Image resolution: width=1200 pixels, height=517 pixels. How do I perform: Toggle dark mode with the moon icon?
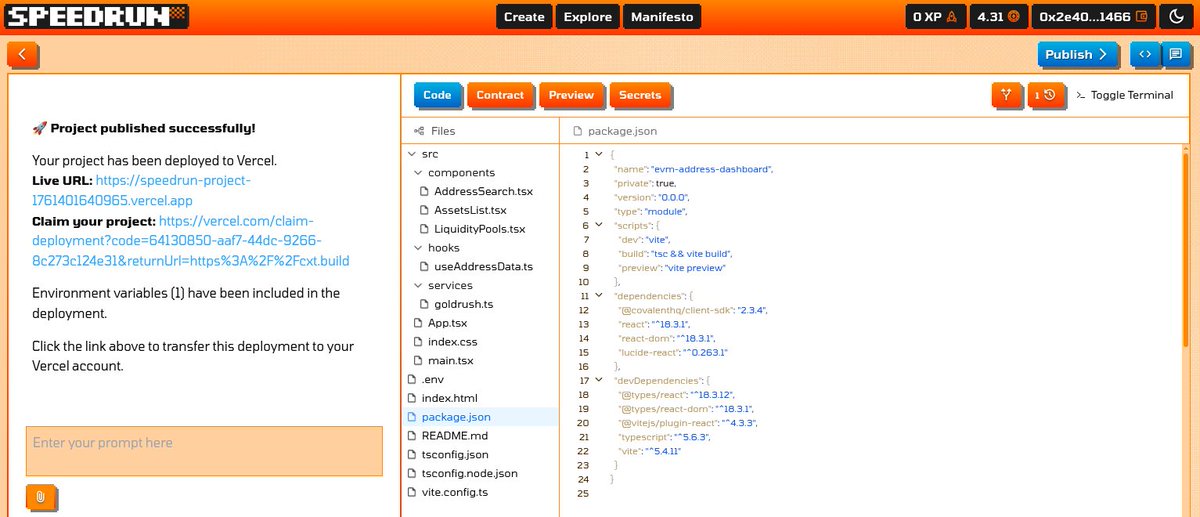click(1176, 17)
